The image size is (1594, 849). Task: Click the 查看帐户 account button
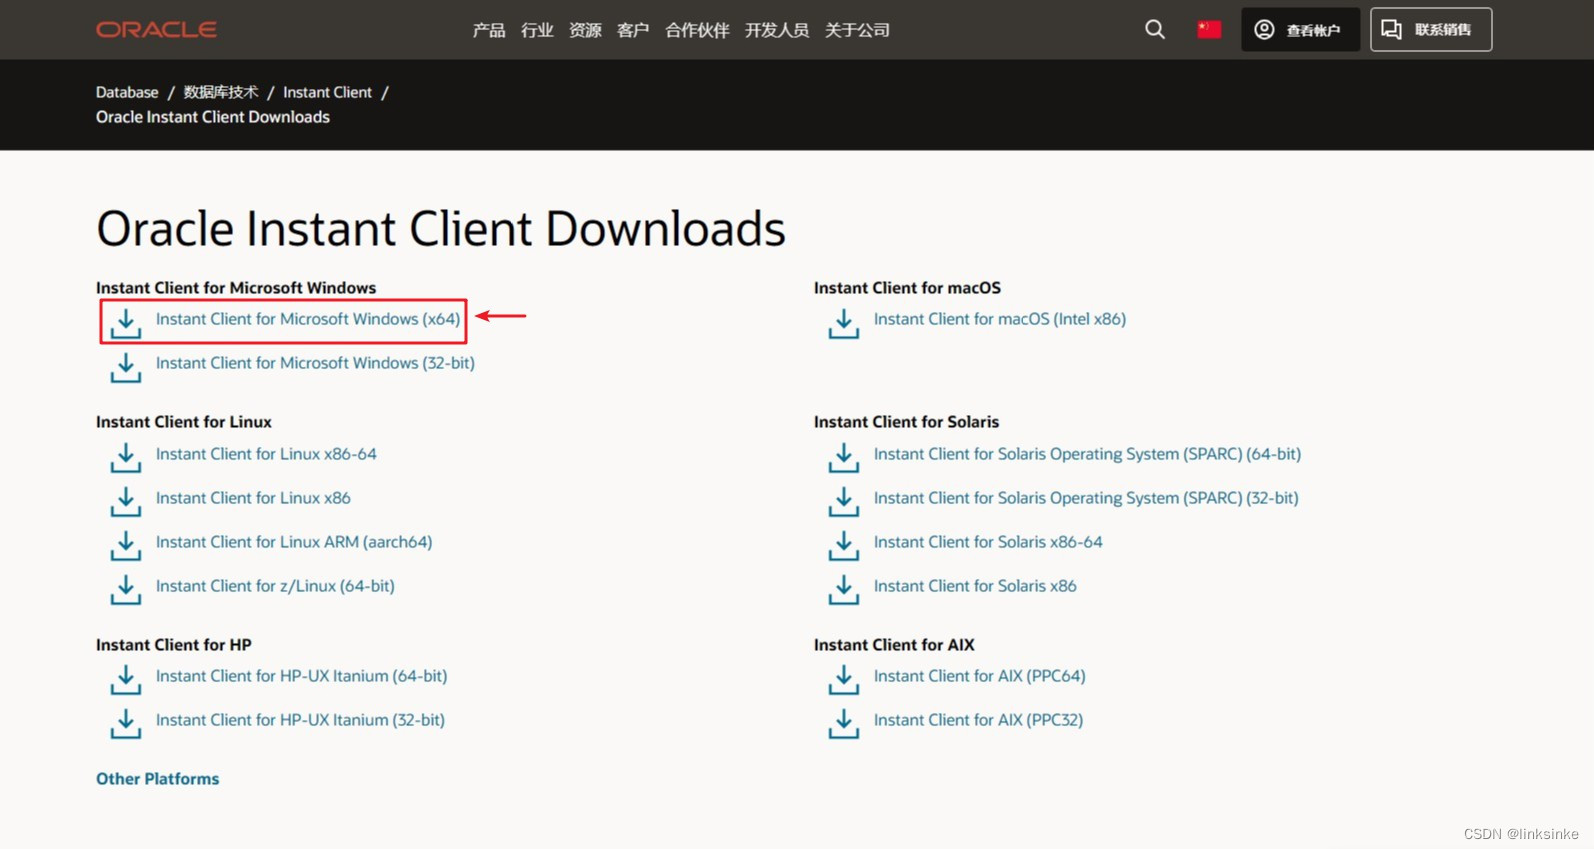click(1300, 29)
